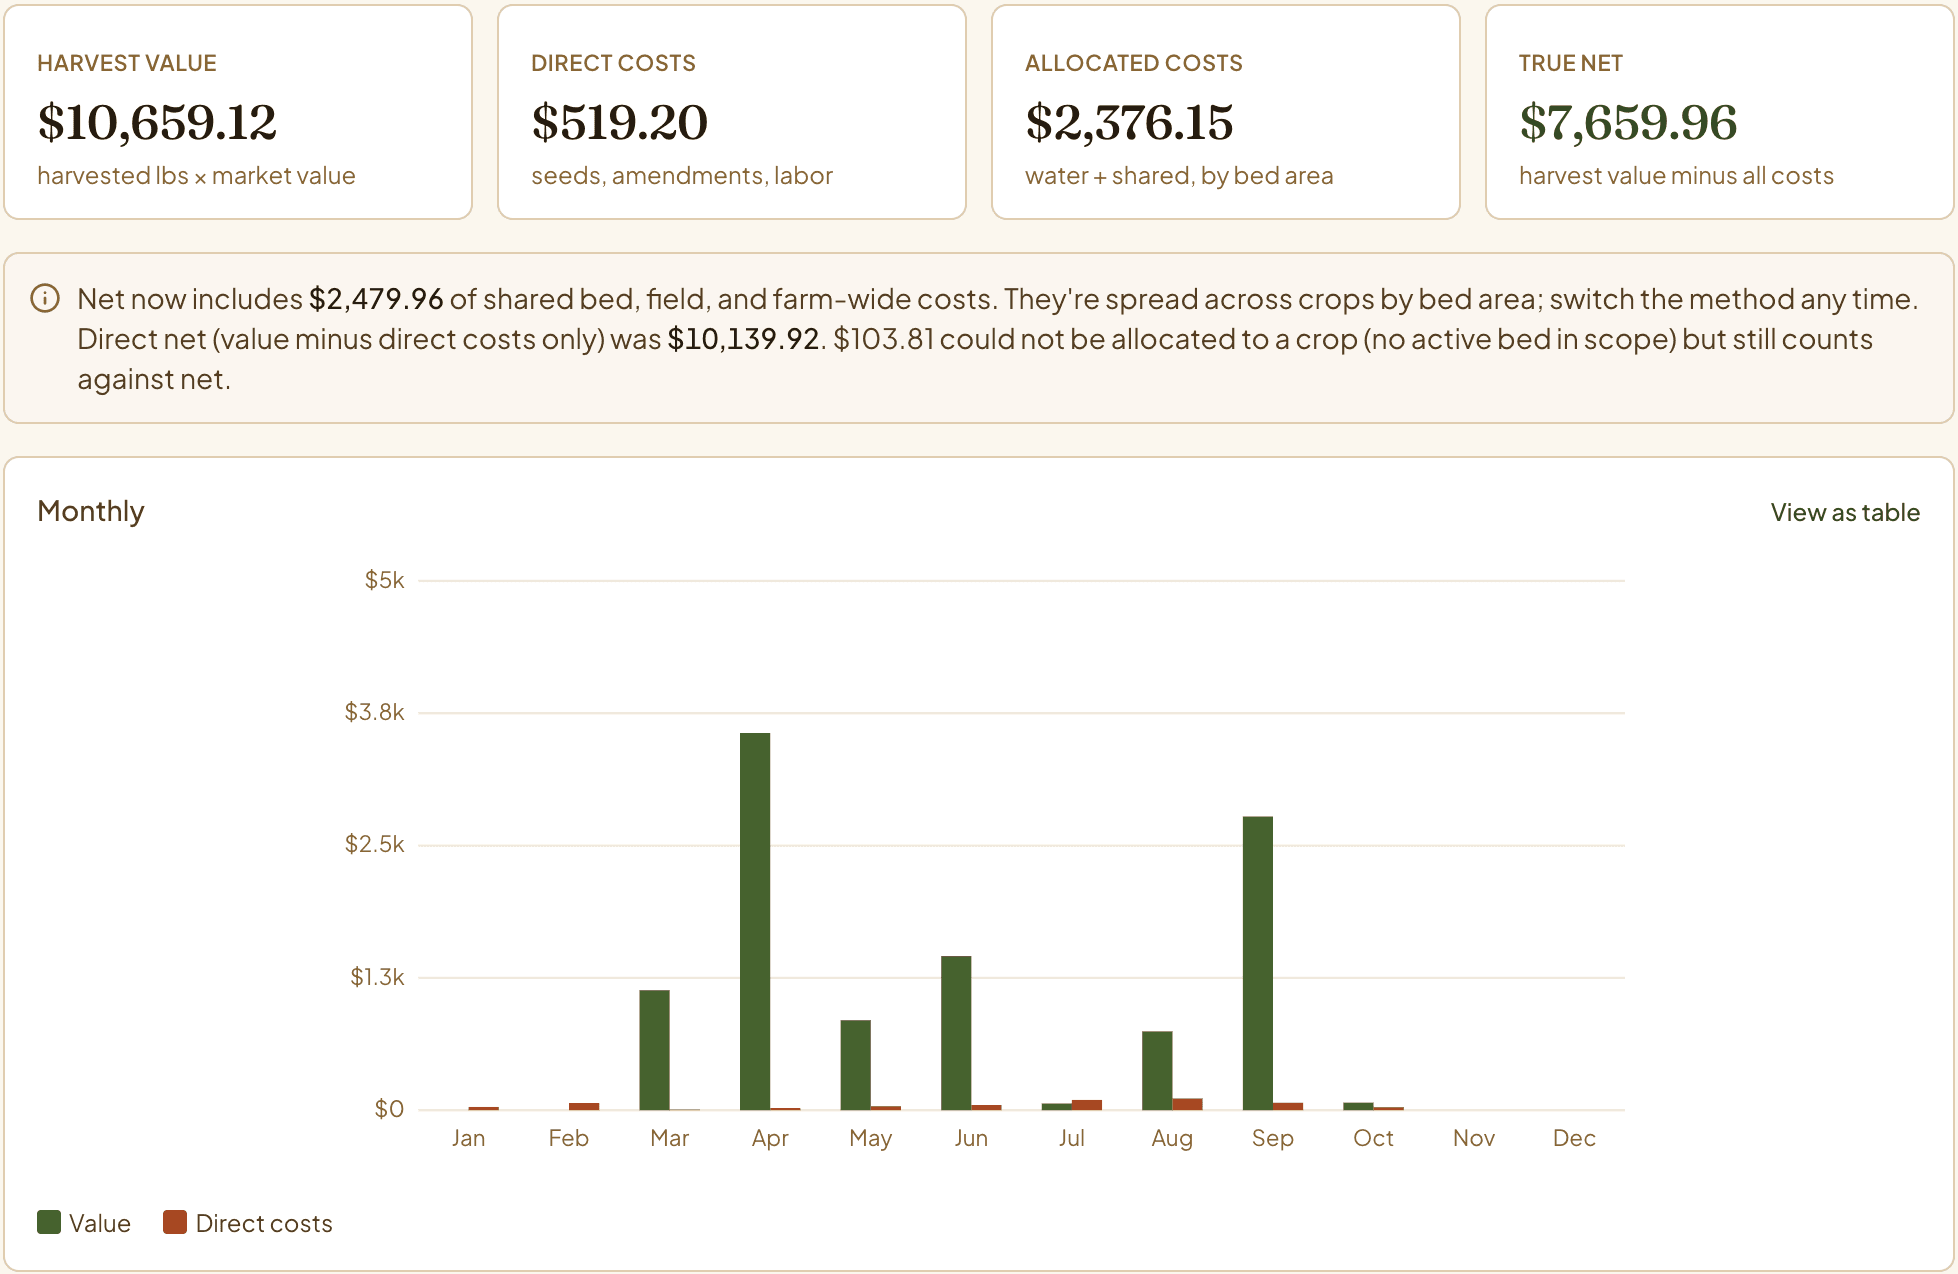Click the Harvest Value amount $10,659.12
Viewport: 1958px width, 1274px height.
click(x=157, y=122)
